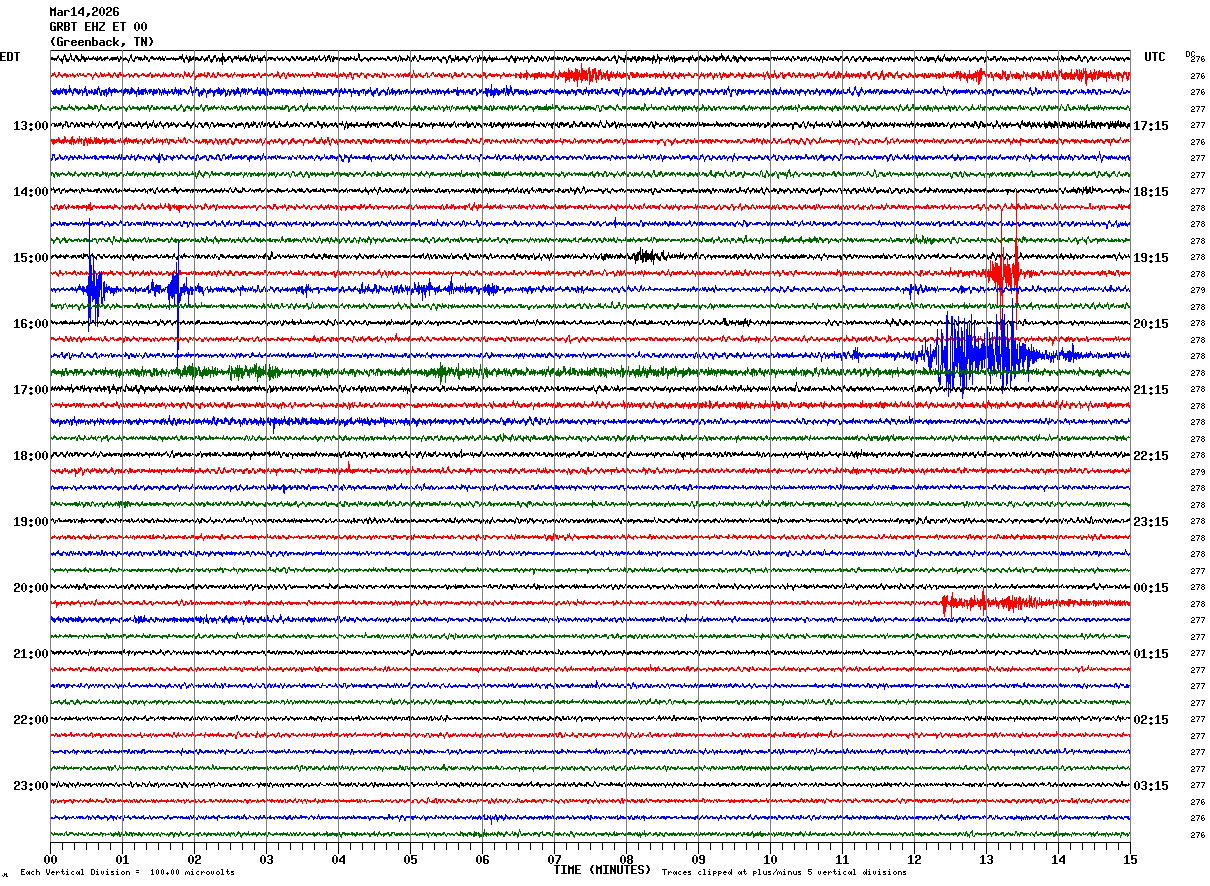1210x886 pixels.
Task: Click the 20:15 UTC time label
Action: [x=1151, y=324]
